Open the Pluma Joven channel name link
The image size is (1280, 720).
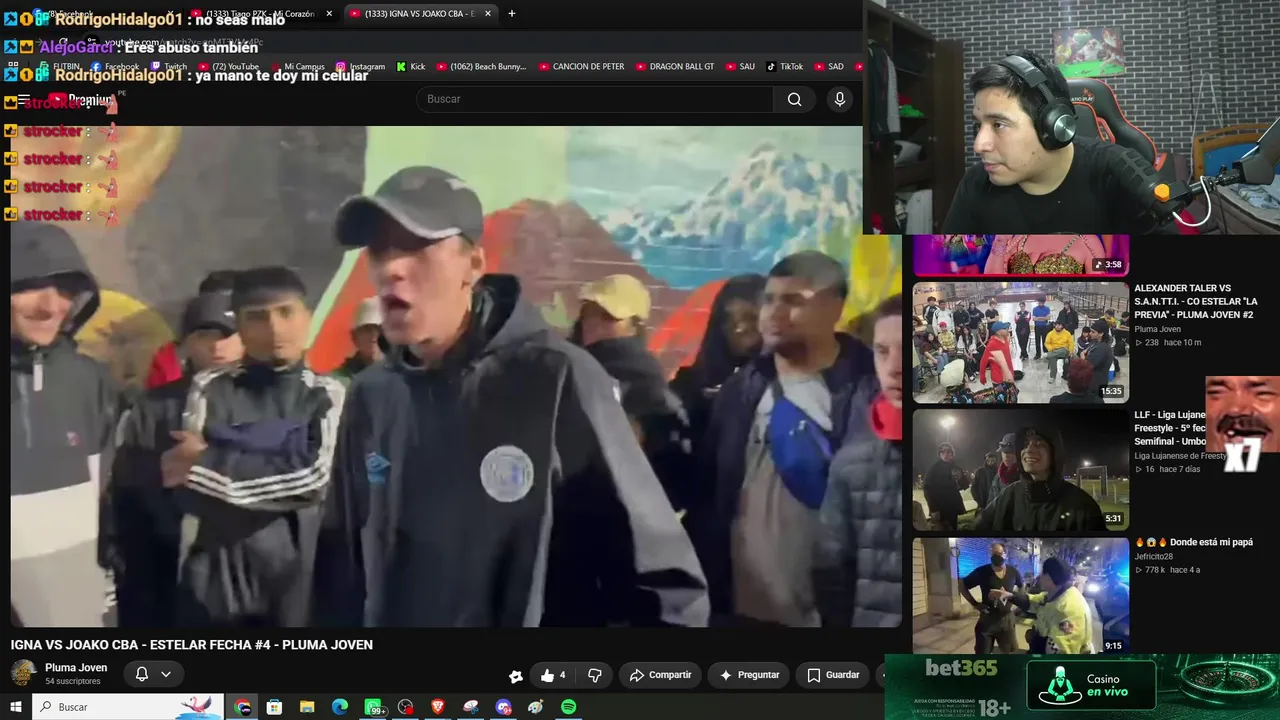click(76, 667)
